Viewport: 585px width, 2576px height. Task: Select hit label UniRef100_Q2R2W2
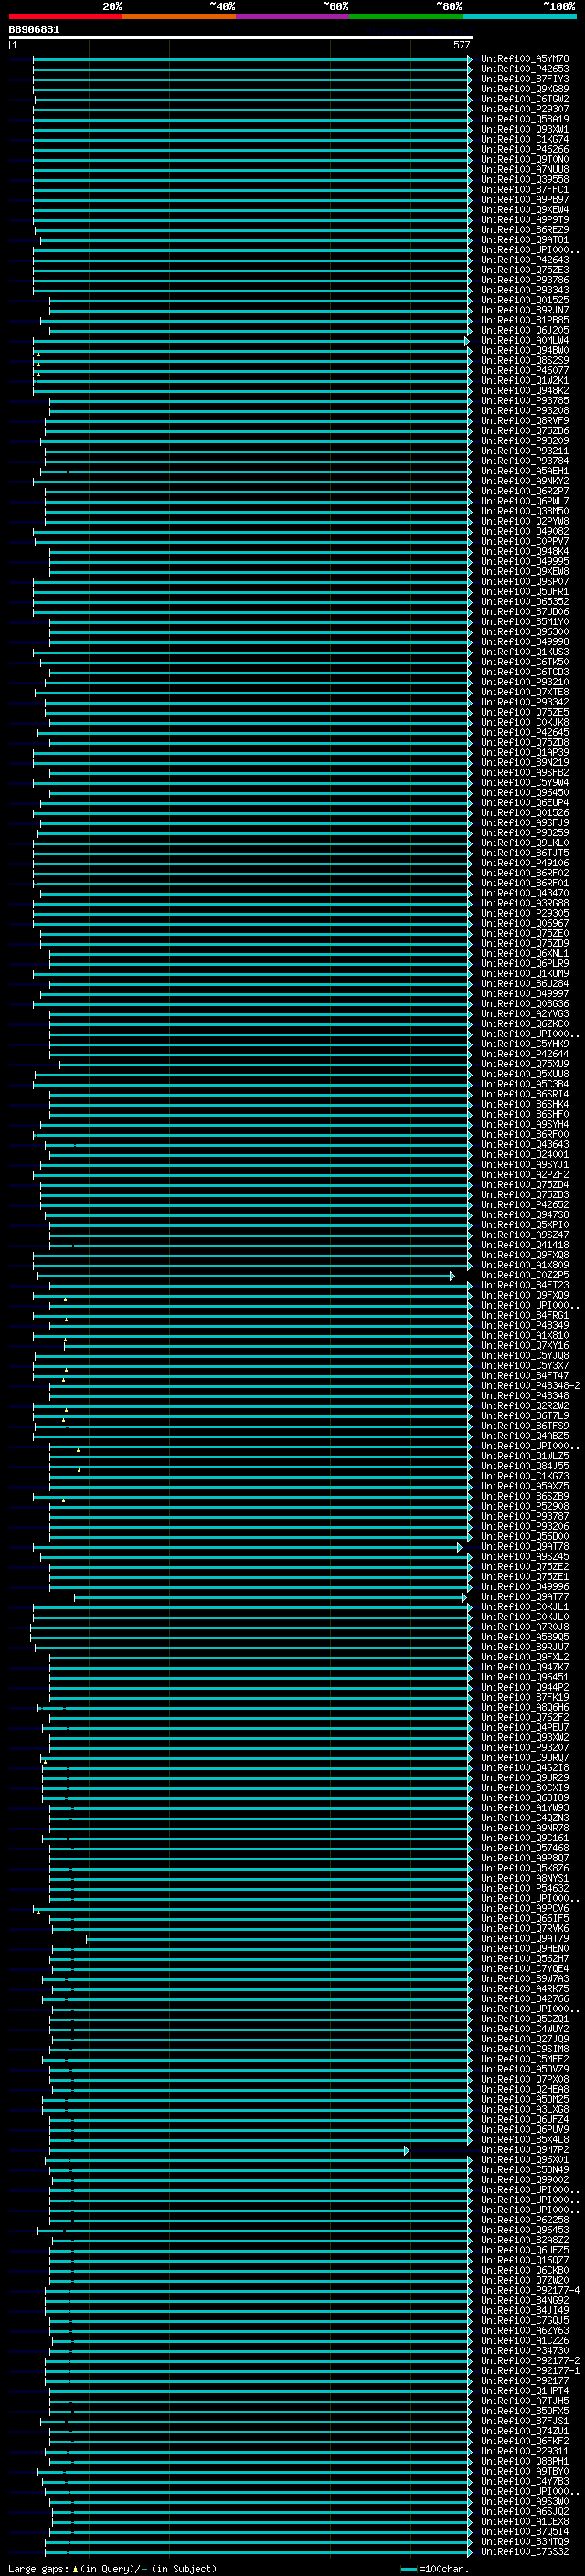(525, 1406)
